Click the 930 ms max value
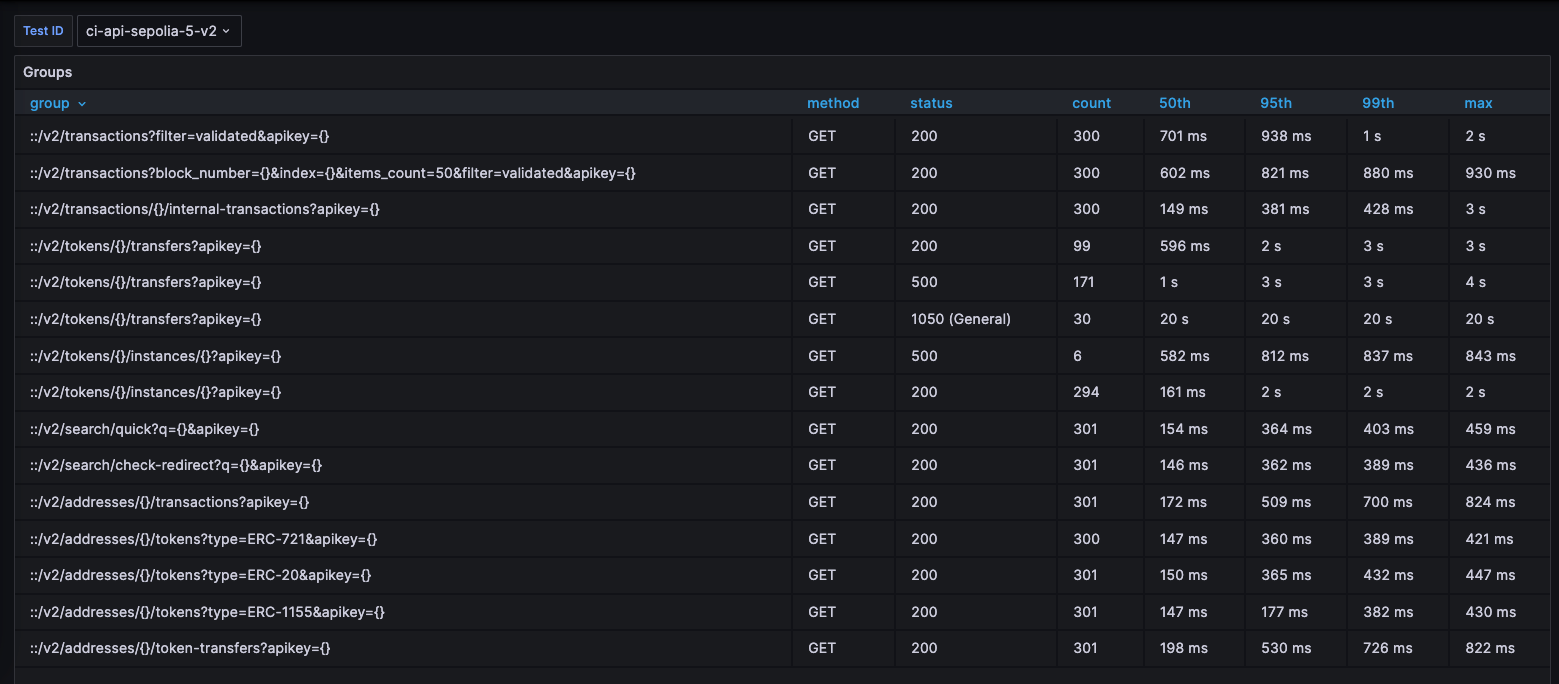 (1490, 173)
